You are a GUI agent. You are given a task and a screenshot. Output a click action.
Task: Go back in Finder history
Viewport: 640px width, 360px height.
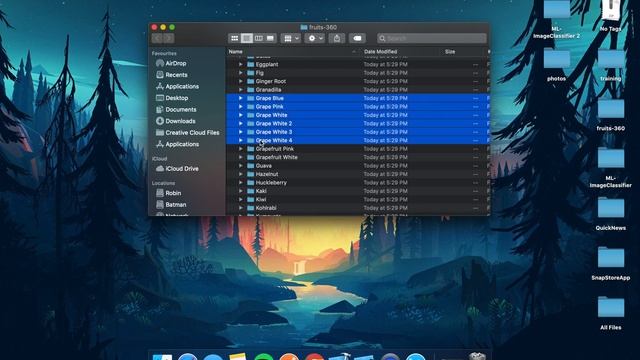pyautogui.click(x=157, y=38)
